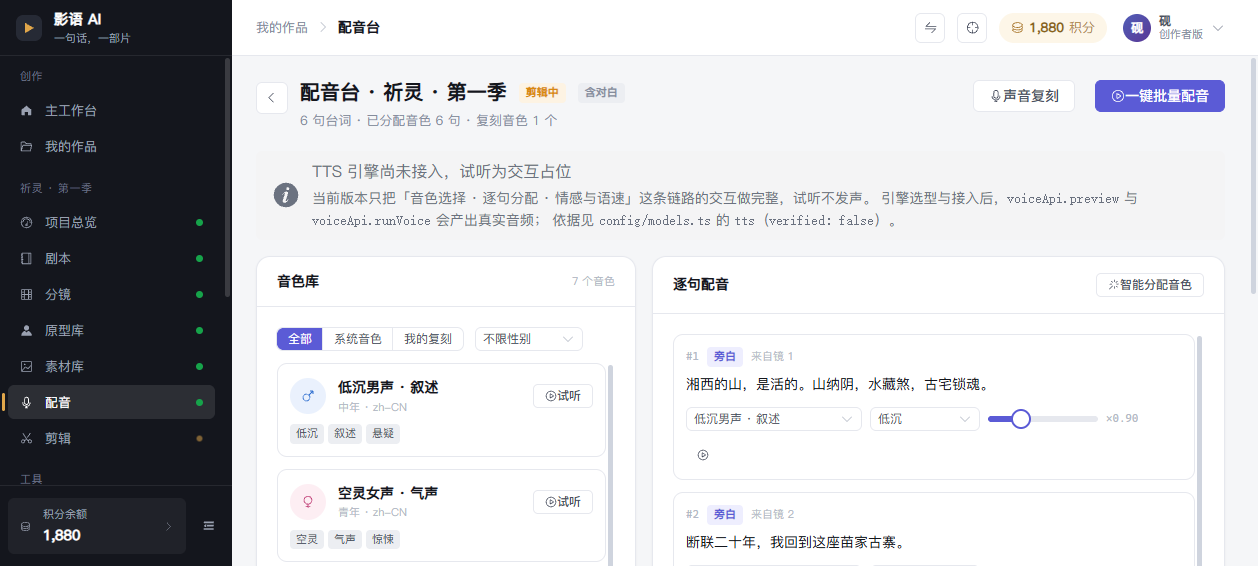Open the 1,880 积分 credits badge
This screenshot has height=566, width=1258.
pos(1053,28)
